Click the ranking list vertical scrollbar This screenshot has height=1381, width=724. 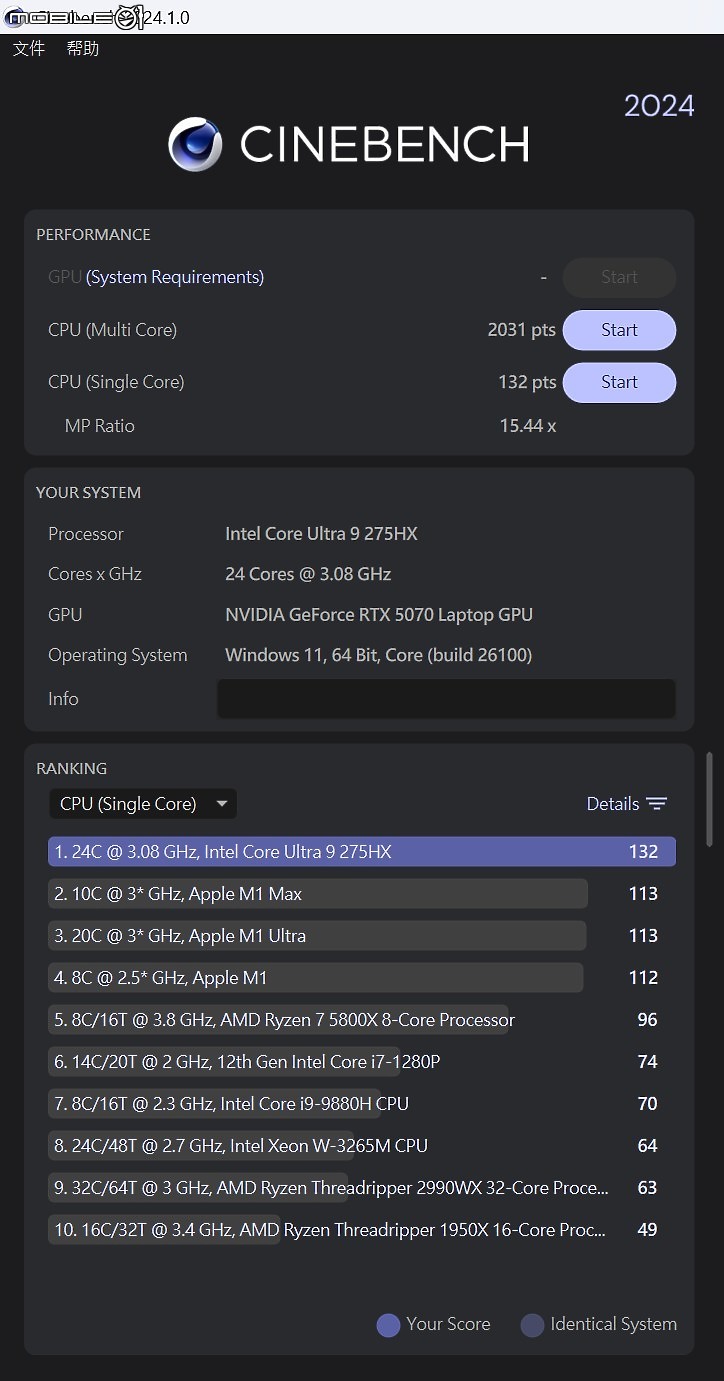pos(710,800)
